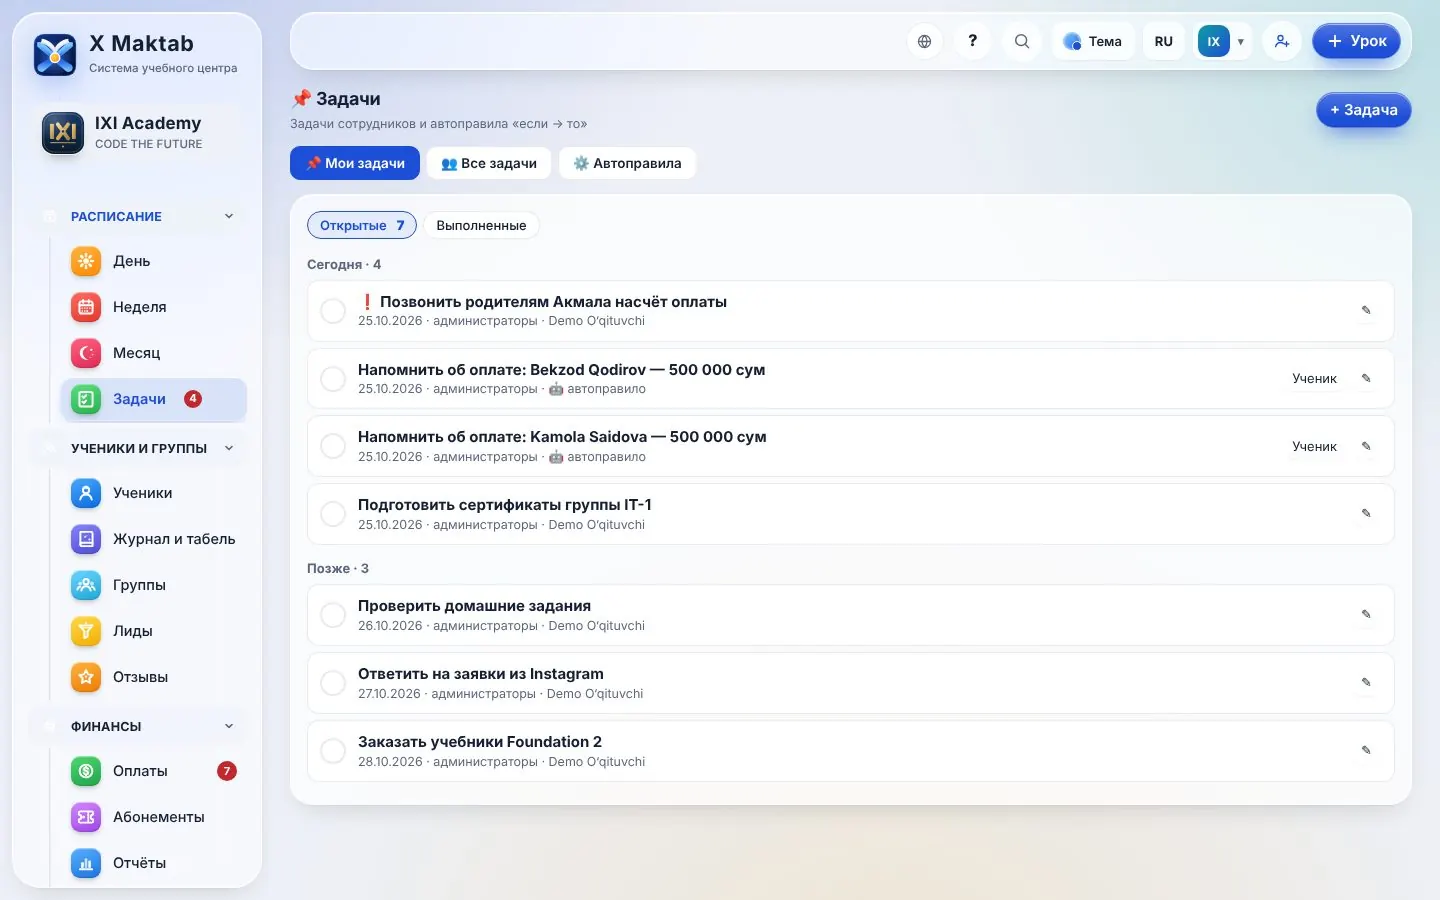The height and width of the screenshot is (900, 1440).
Task: Select the Открытые filter tab
Action: 362,225
